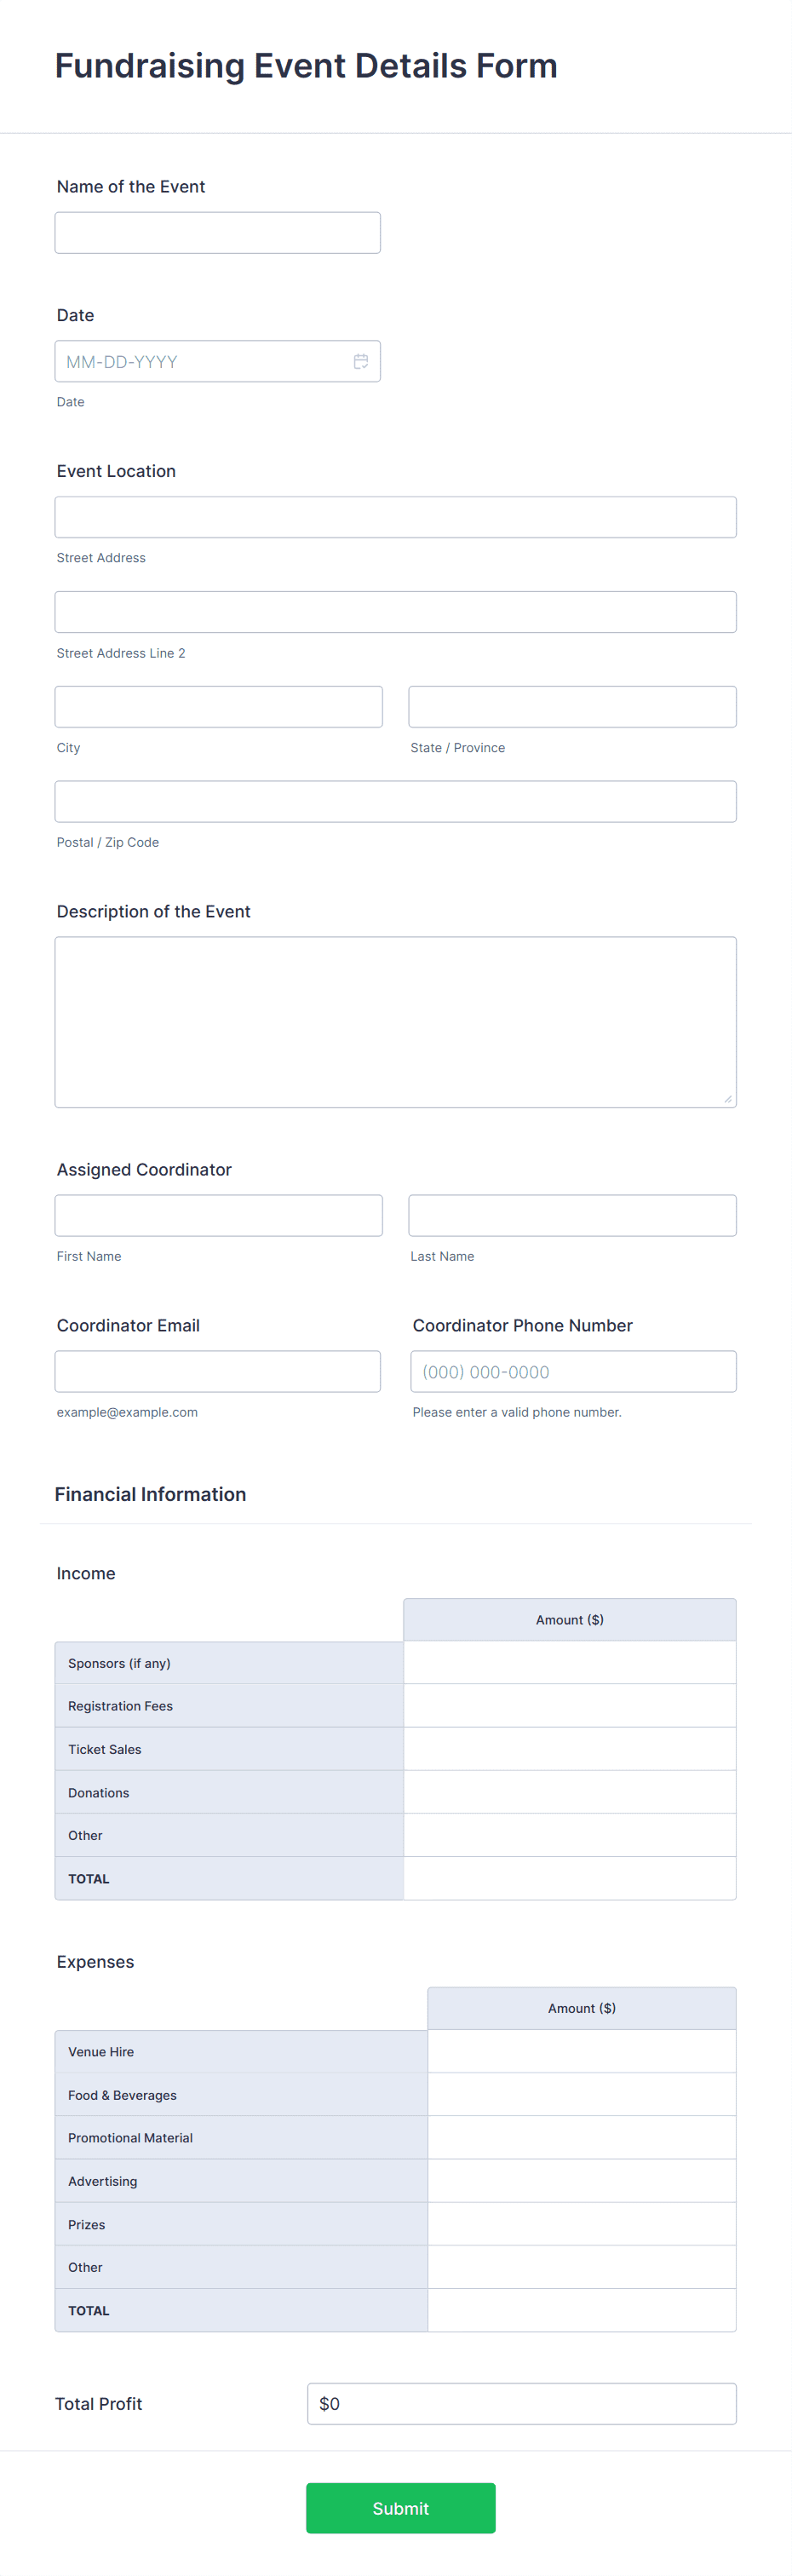
Task: Open the date picker calendar icon
Action: click(361, 361)
